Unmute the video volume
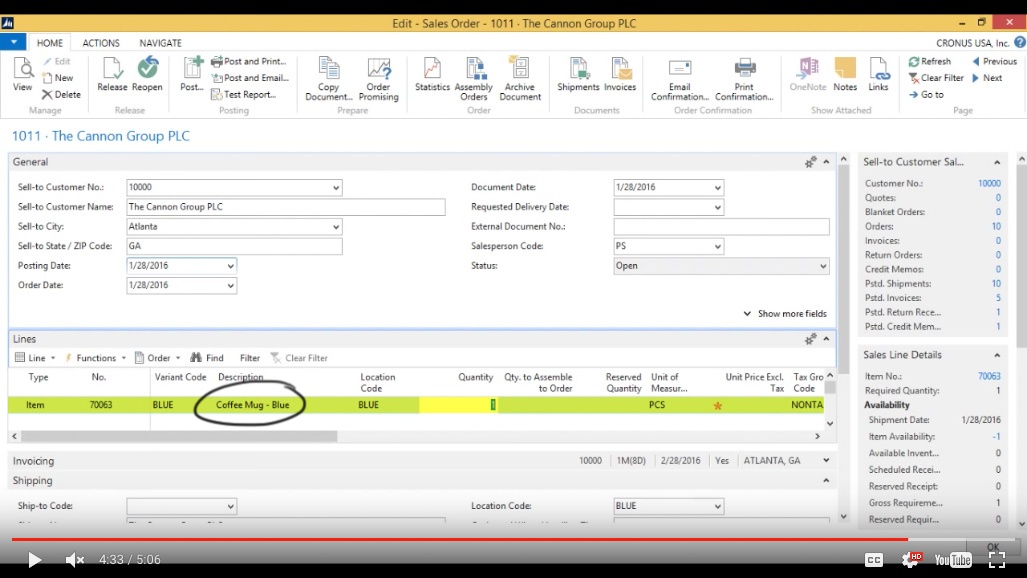 tap(75, 560)
